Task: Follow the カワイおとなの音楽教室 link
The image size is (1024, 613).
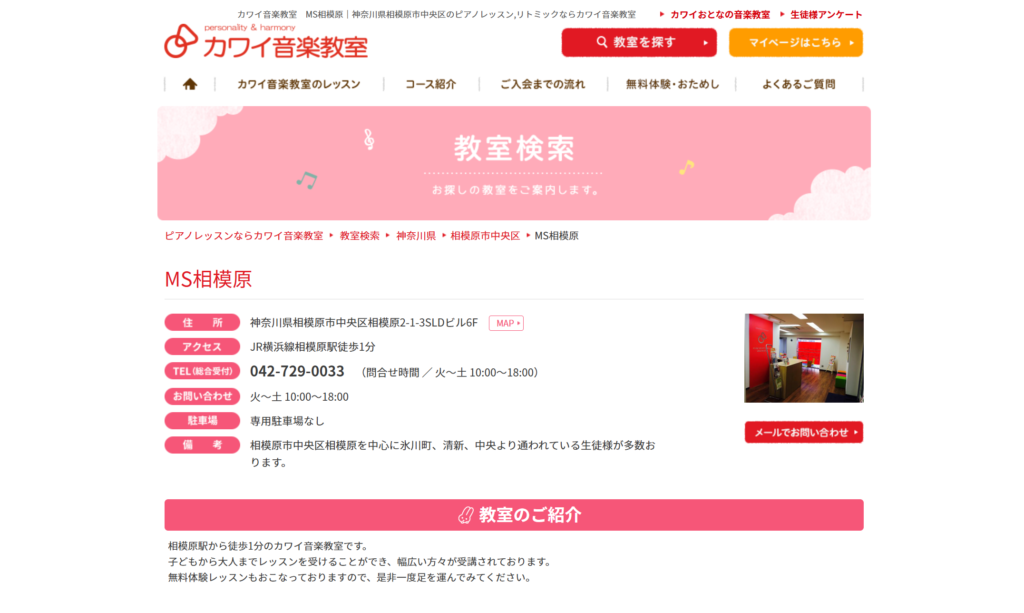Action: [x=720, y=14]
